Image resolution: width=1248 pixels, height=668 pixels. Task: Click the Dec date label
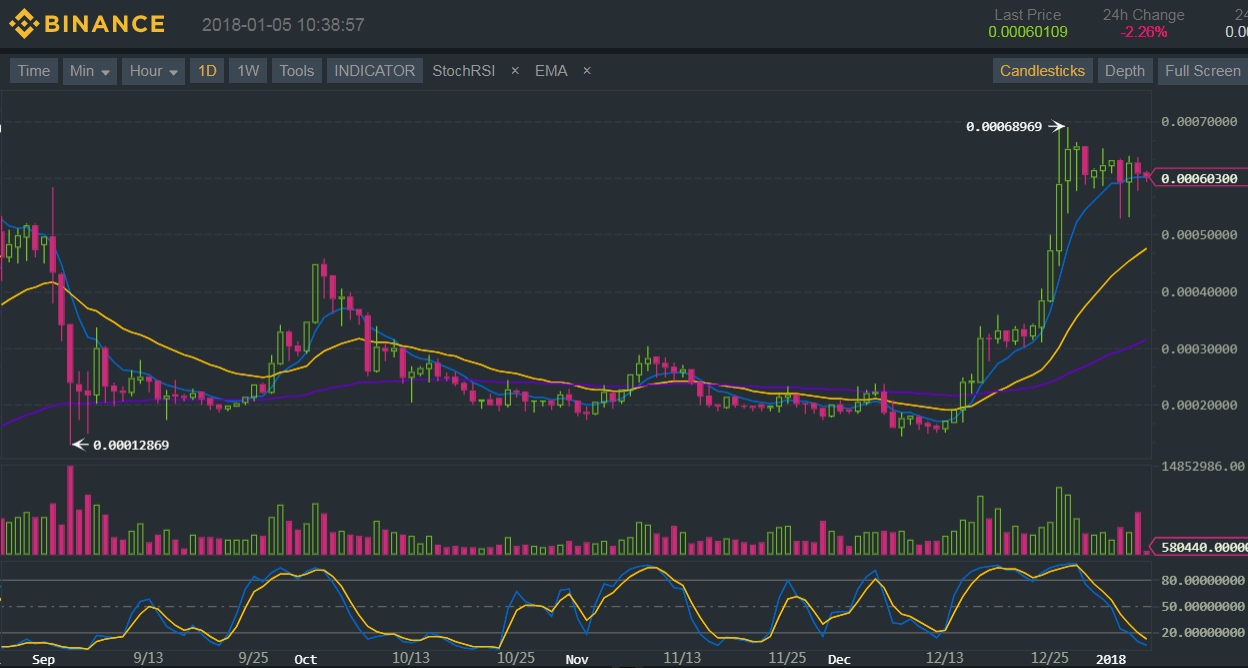839,659
